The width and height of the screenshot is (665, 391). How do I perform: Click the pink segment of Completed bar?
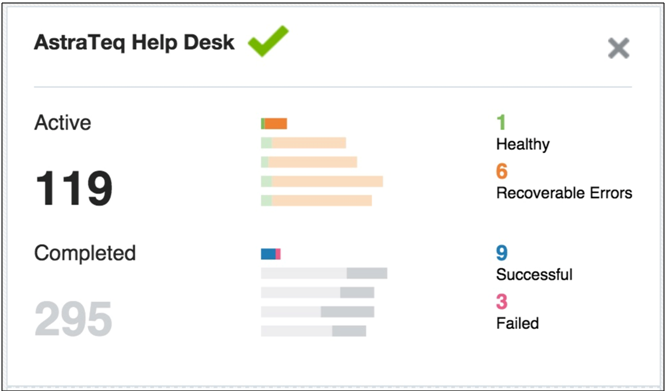coord(278,254)
